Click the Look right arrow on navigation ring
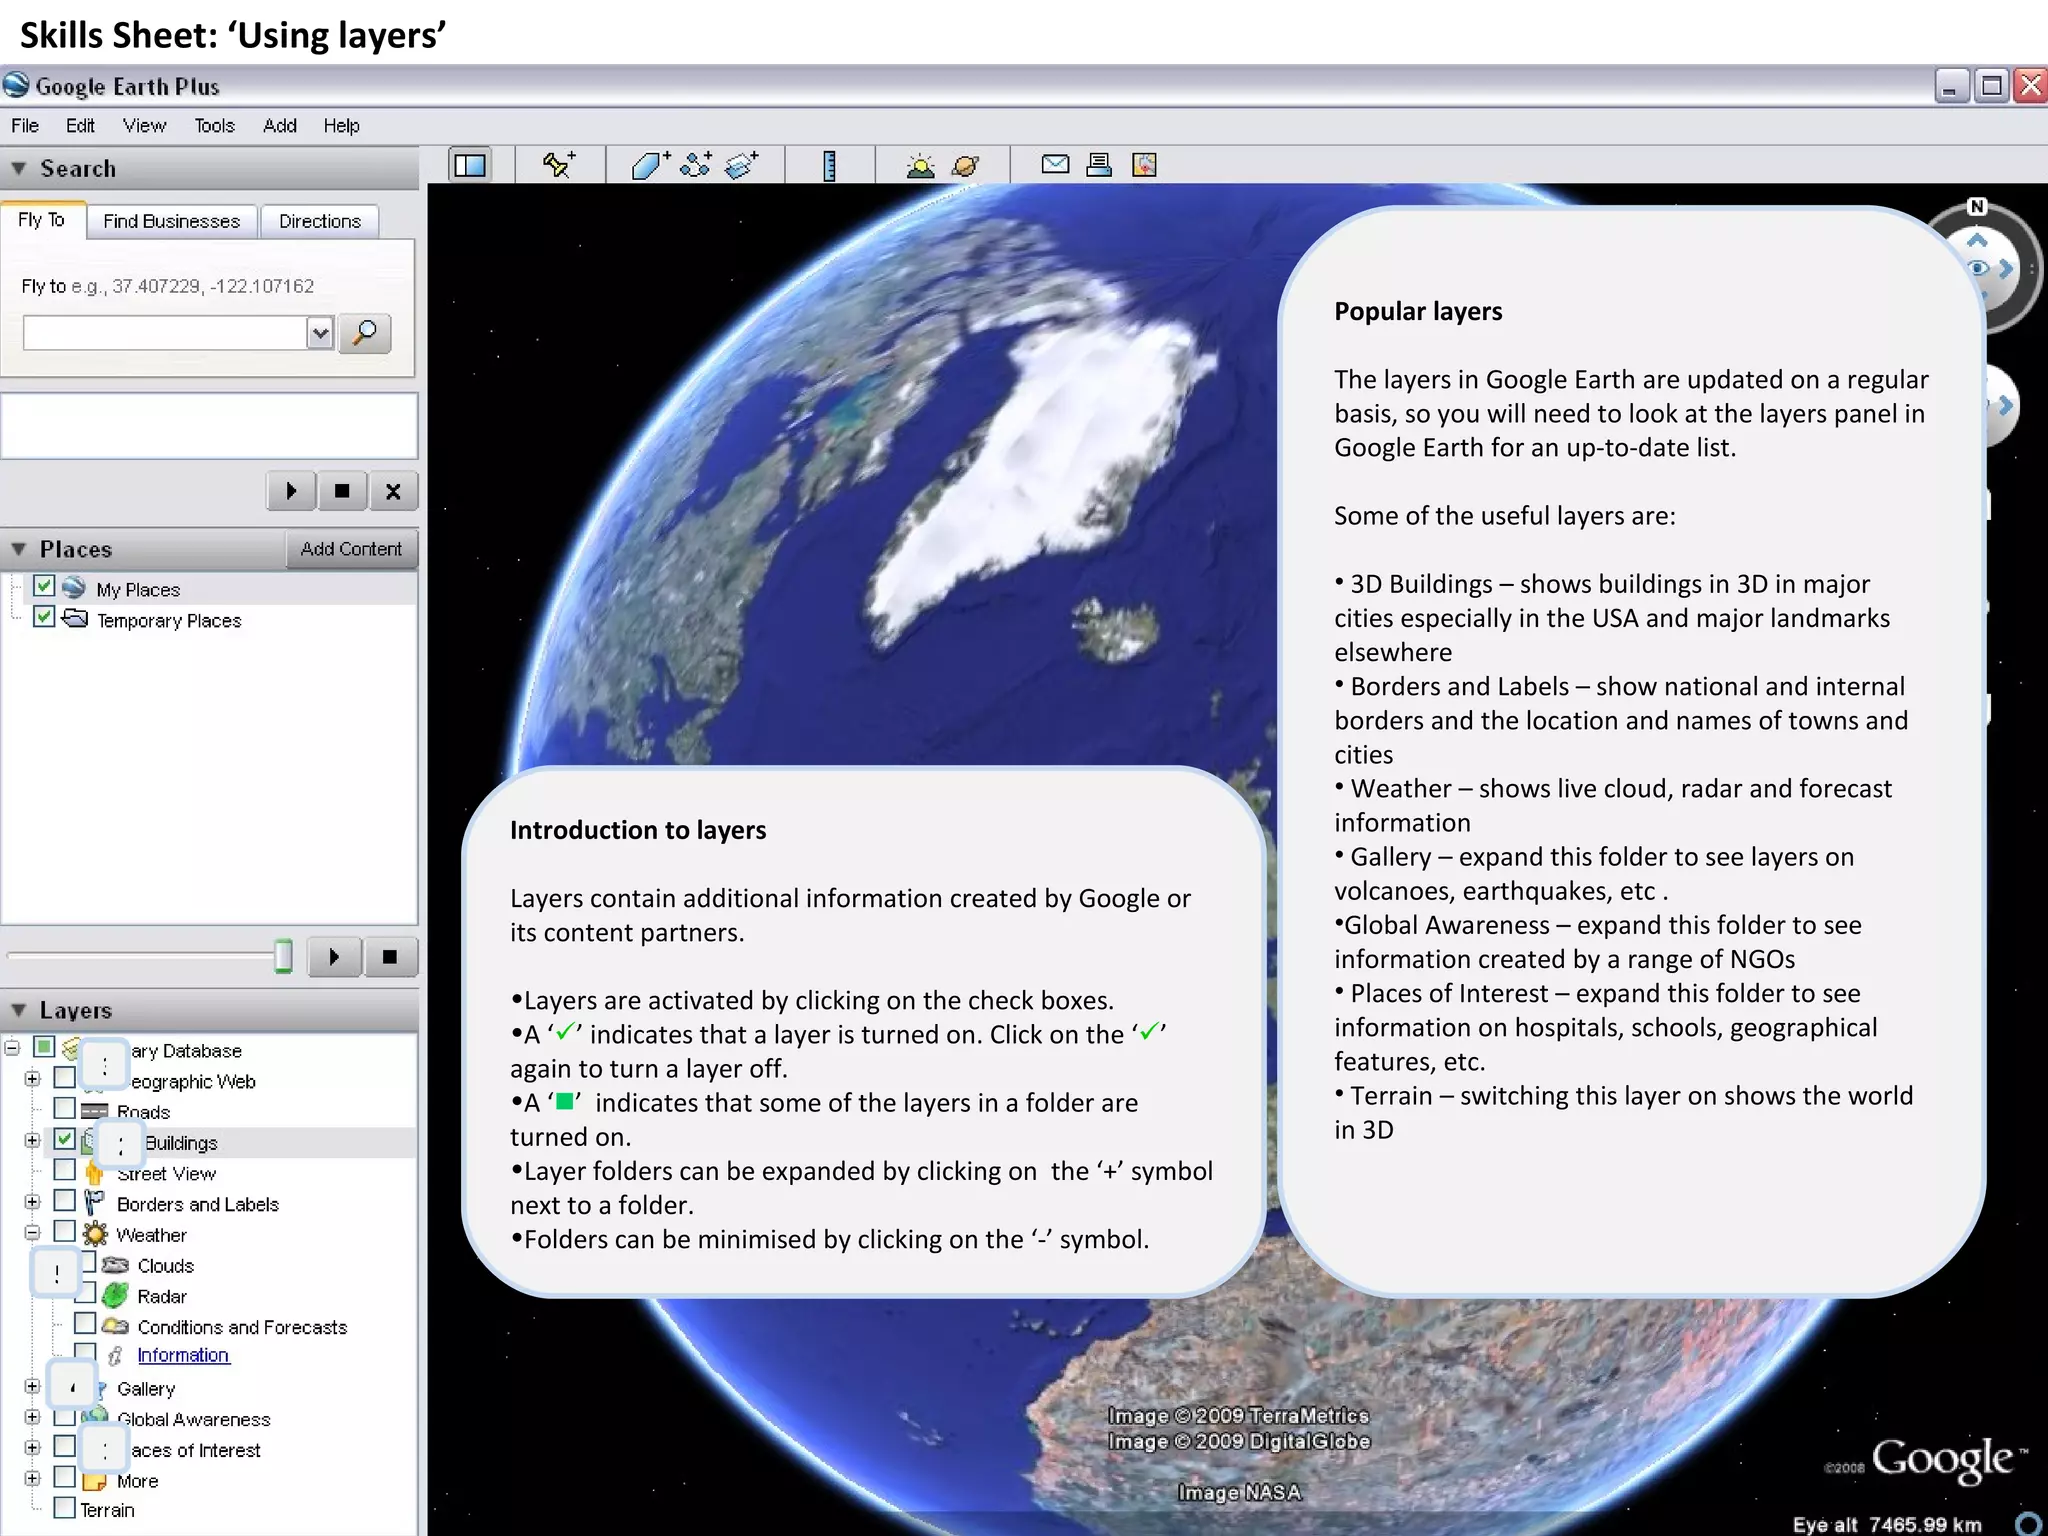 point(2006,268)
